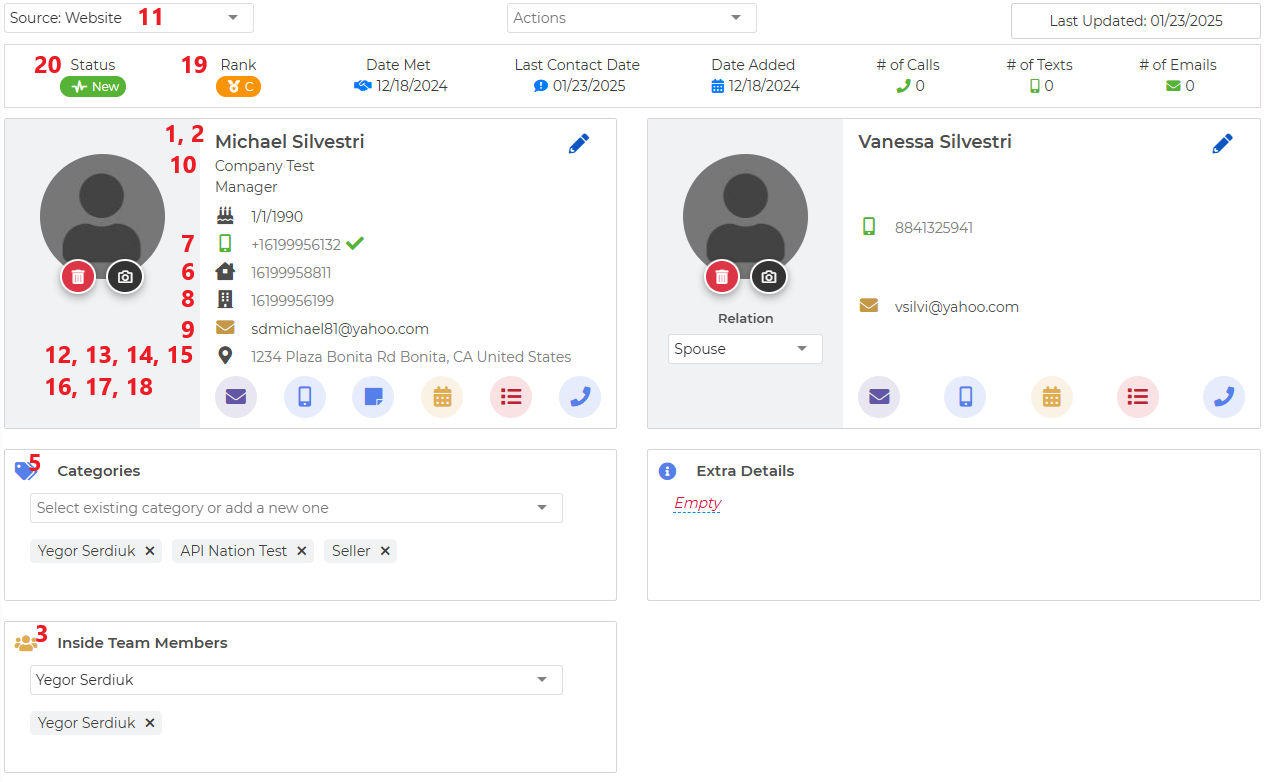Edit Michael Silvestri's contact with pencil icon

point(579,144)
